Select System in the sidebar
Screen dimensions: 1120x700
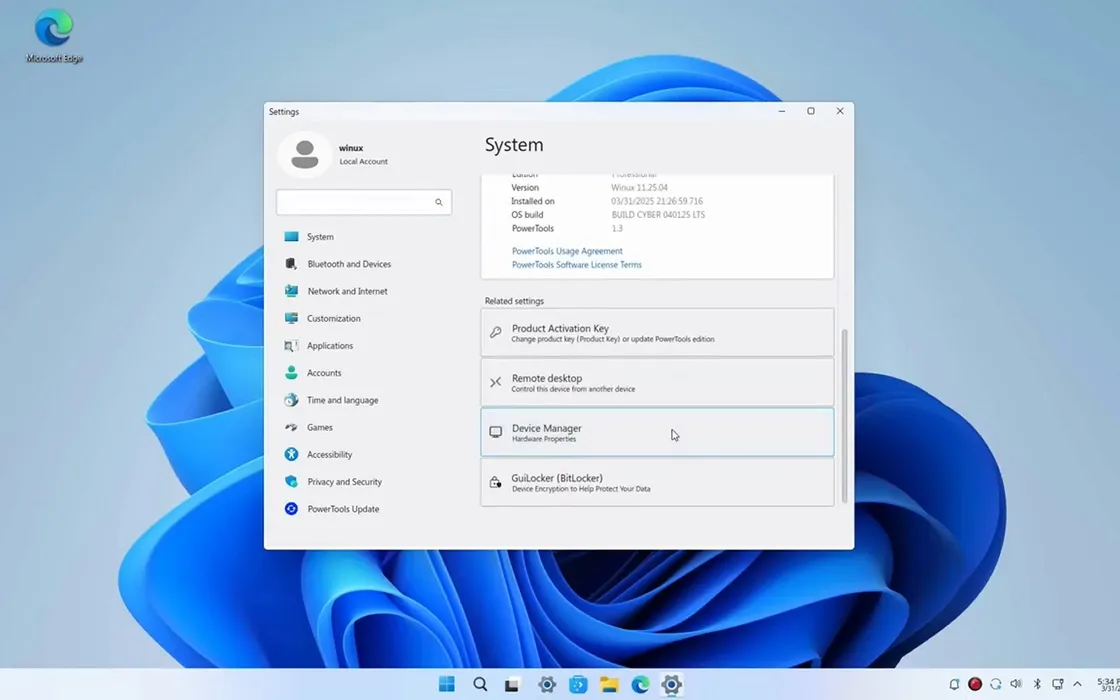320,236
